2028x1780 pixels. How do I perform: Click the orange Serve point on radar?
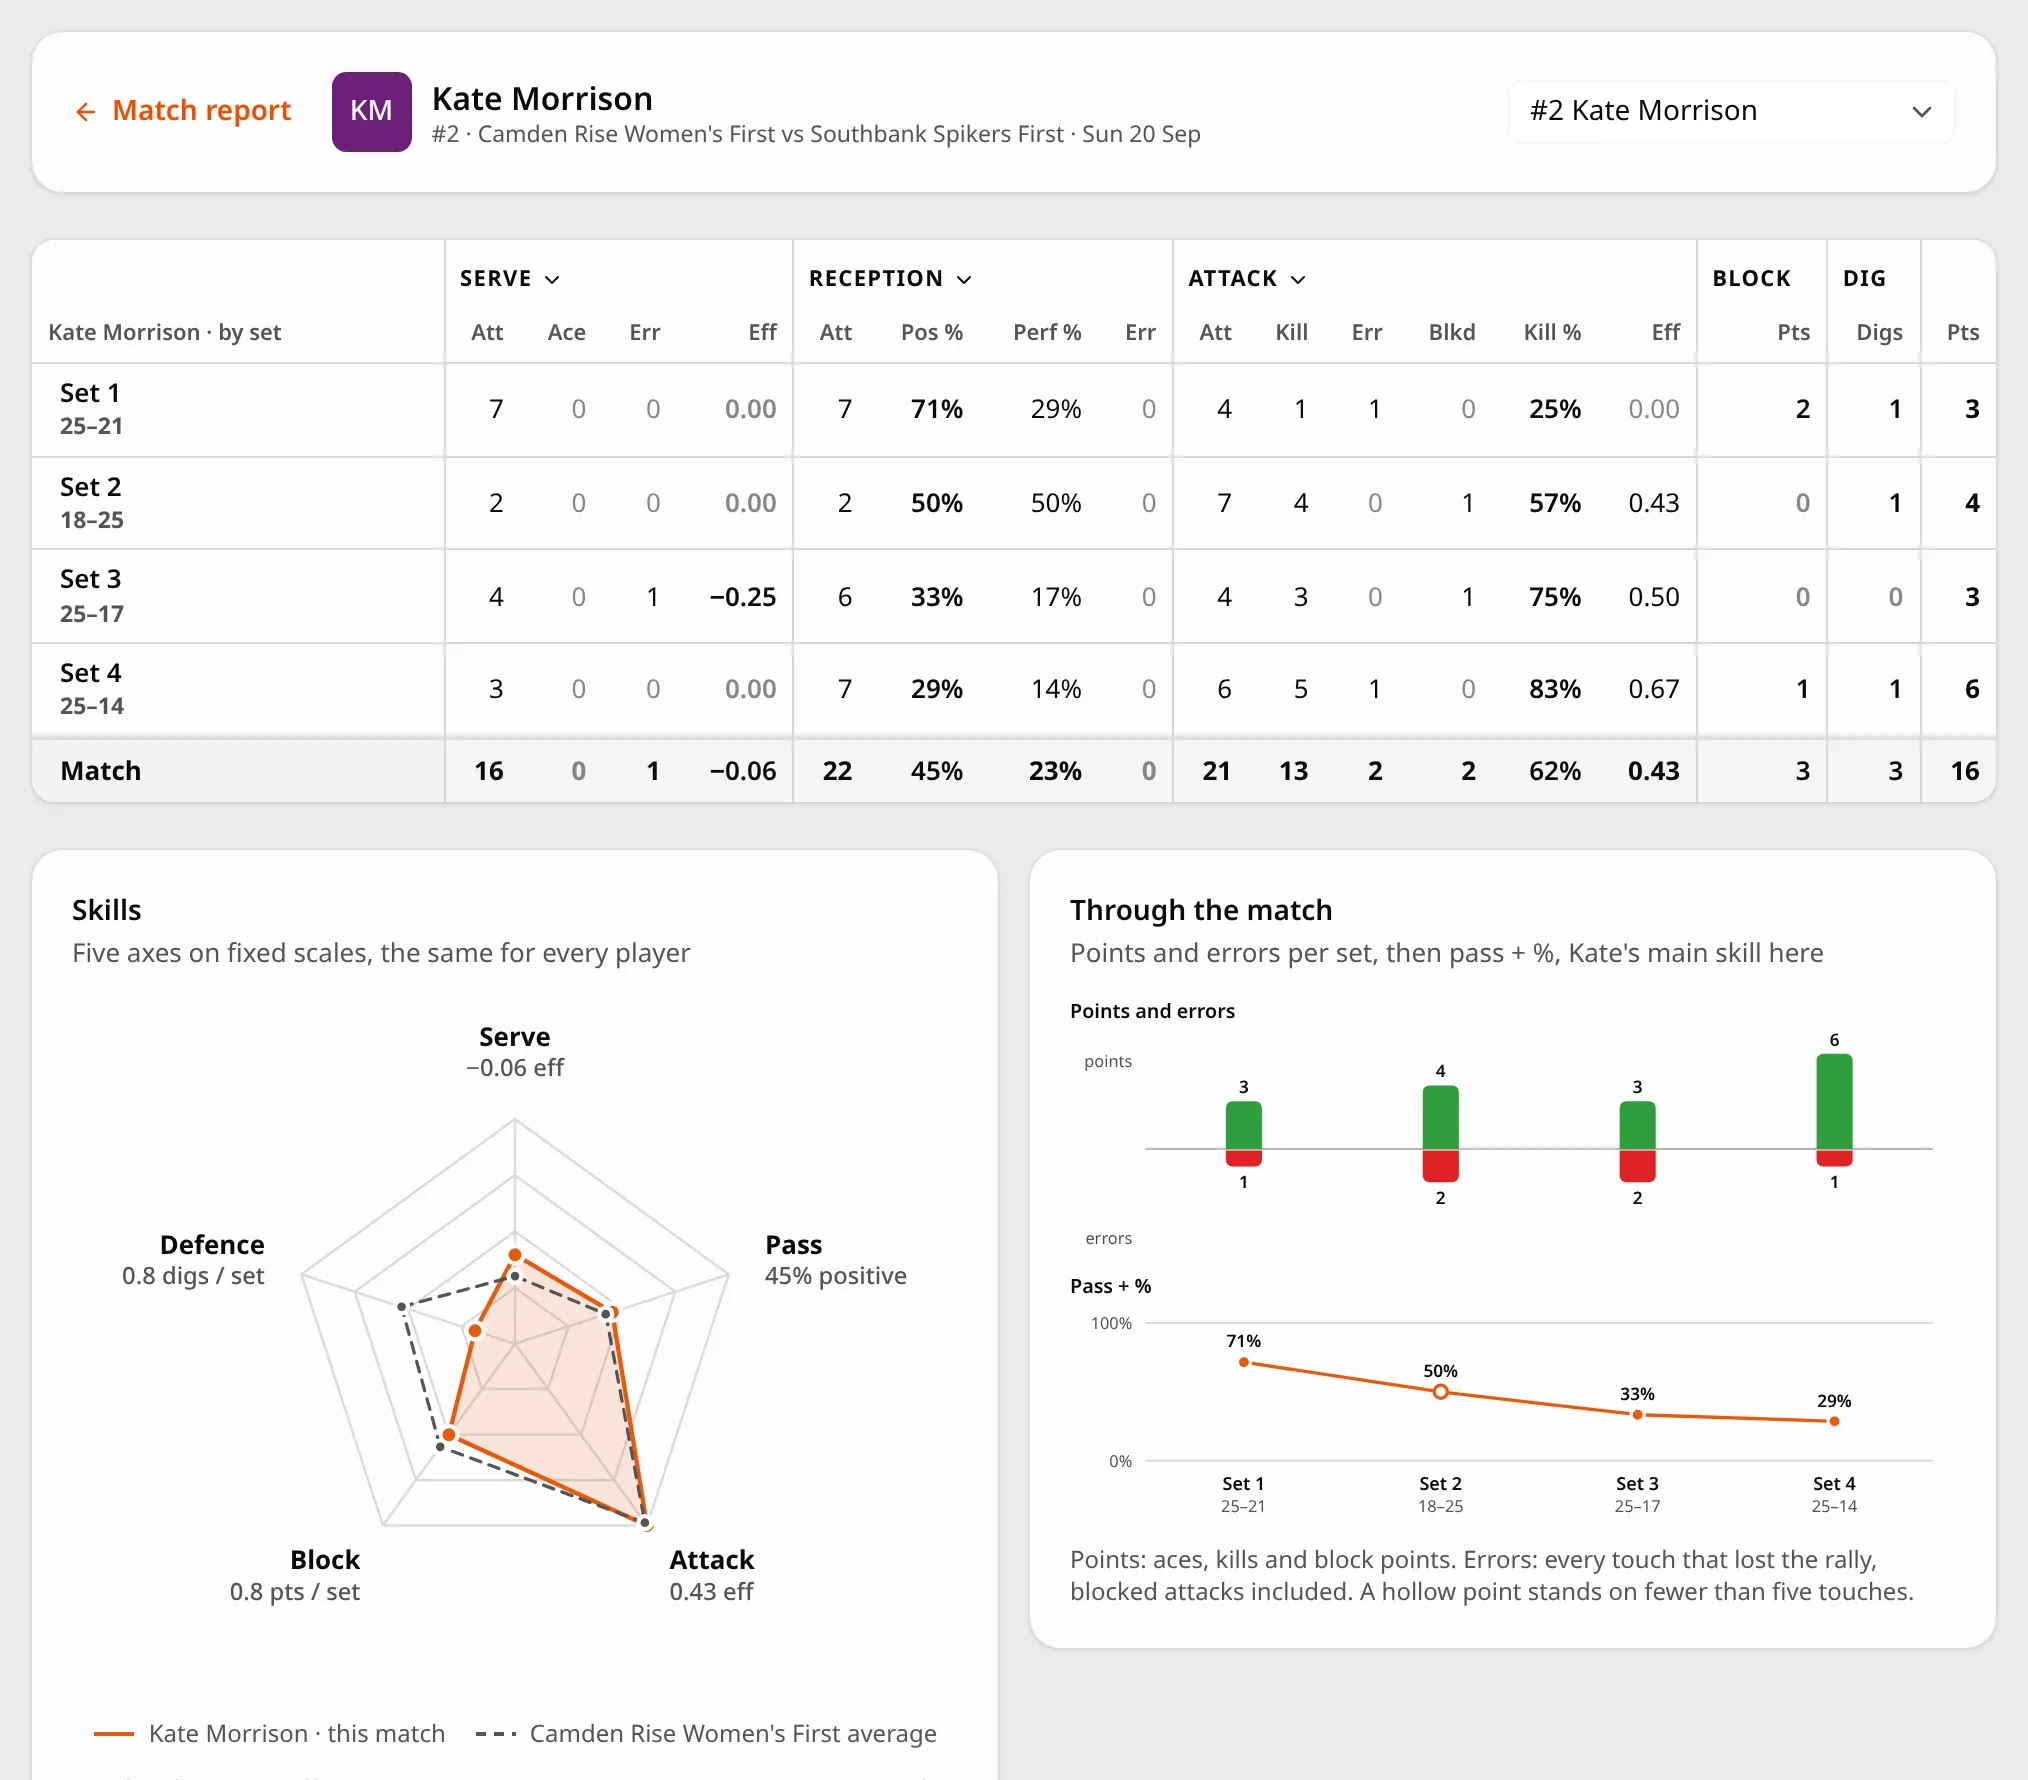[515, 1255]
